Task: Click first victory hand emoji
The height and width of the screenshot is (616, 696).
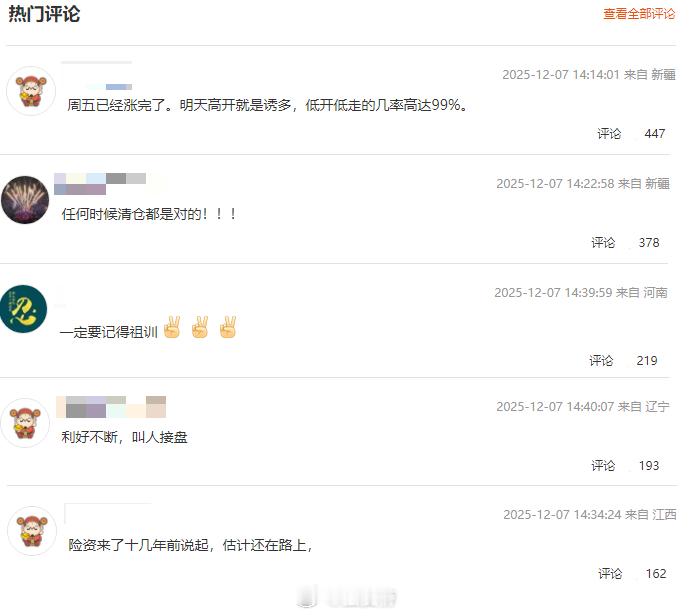Action: (x=172, y=328)
